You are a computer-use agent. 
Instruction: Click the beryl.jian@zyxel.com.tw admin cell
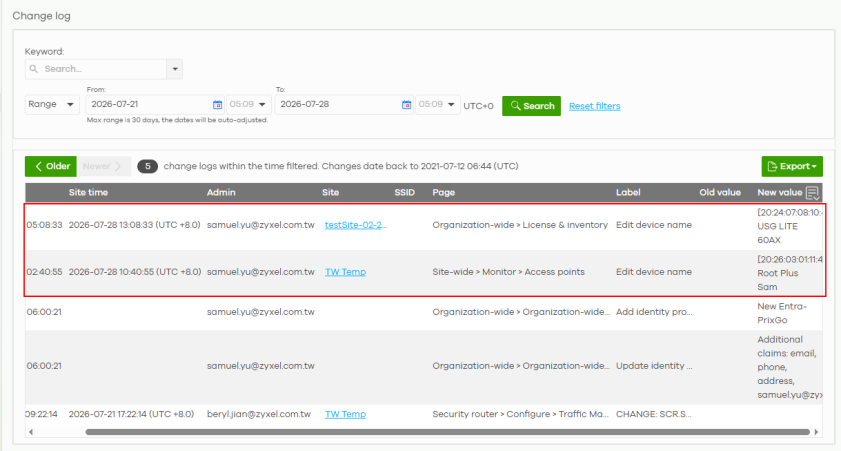pyautogui.click(x=259, y=414)
